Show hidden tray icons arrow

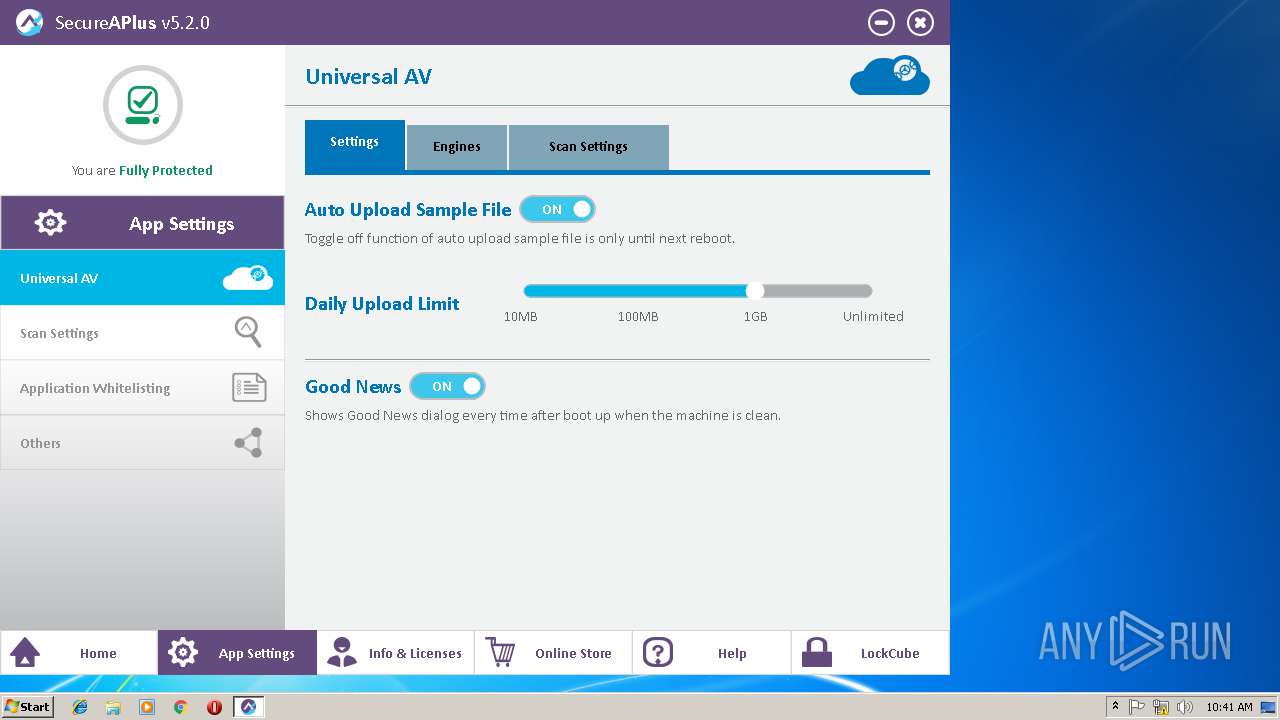tap(1115, 707)
